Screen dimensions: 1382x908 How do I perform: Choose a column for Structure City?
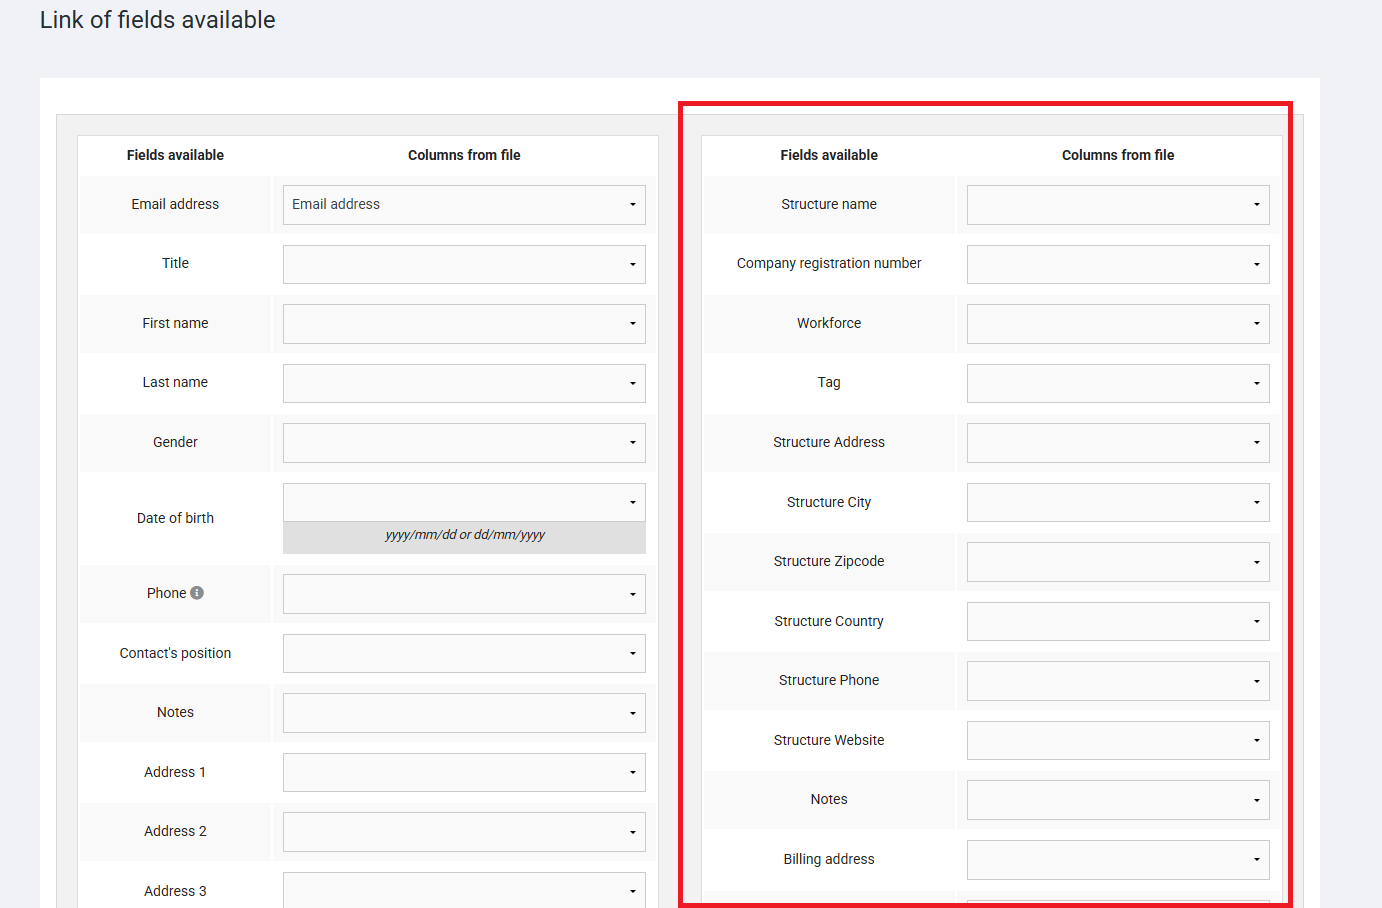(1117, 502)
